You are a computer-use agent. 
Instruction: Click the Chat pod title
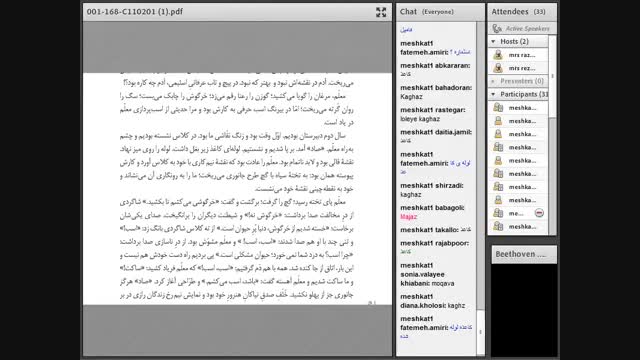(408, 12)
